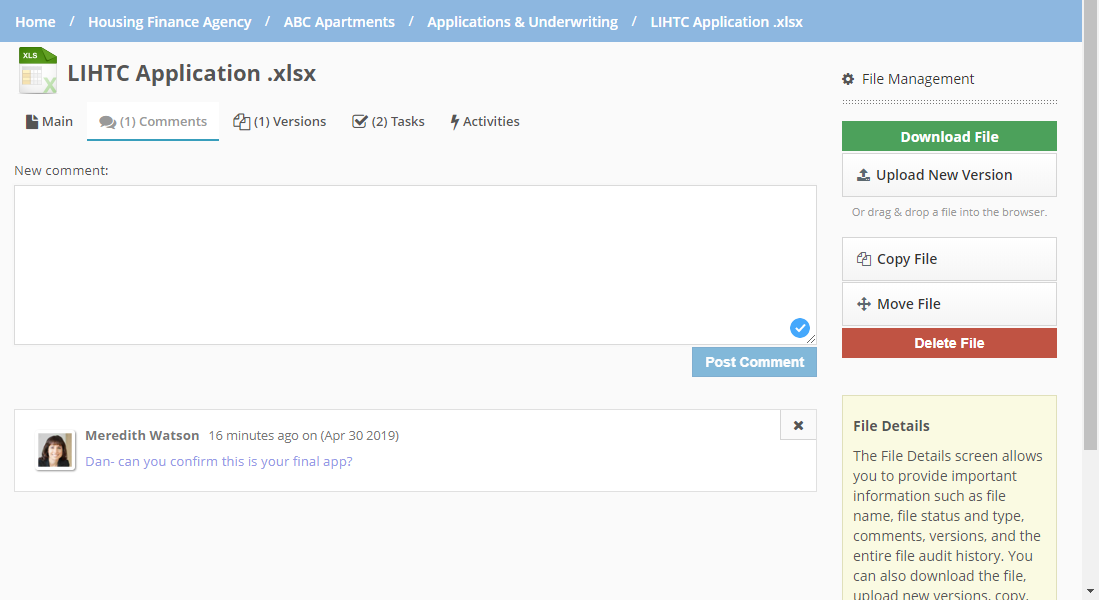1099x600 pixels.
Task: Click the blue checkmark icon in comment box
Action: pyautogui.click(x=800, y=327)
